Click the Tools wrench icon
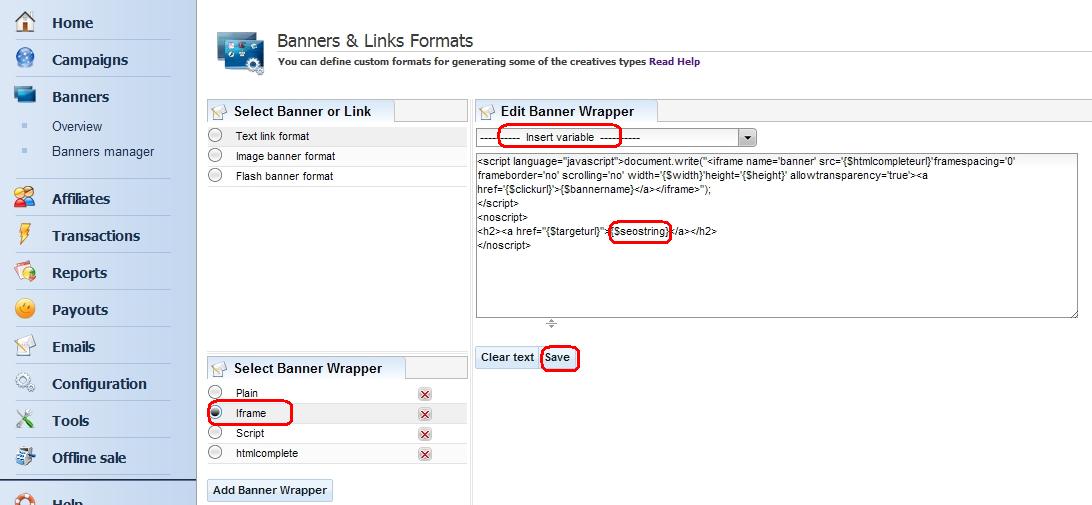Image resolution: width=1092 pixels, height=505 pixels. coord(25,420)
